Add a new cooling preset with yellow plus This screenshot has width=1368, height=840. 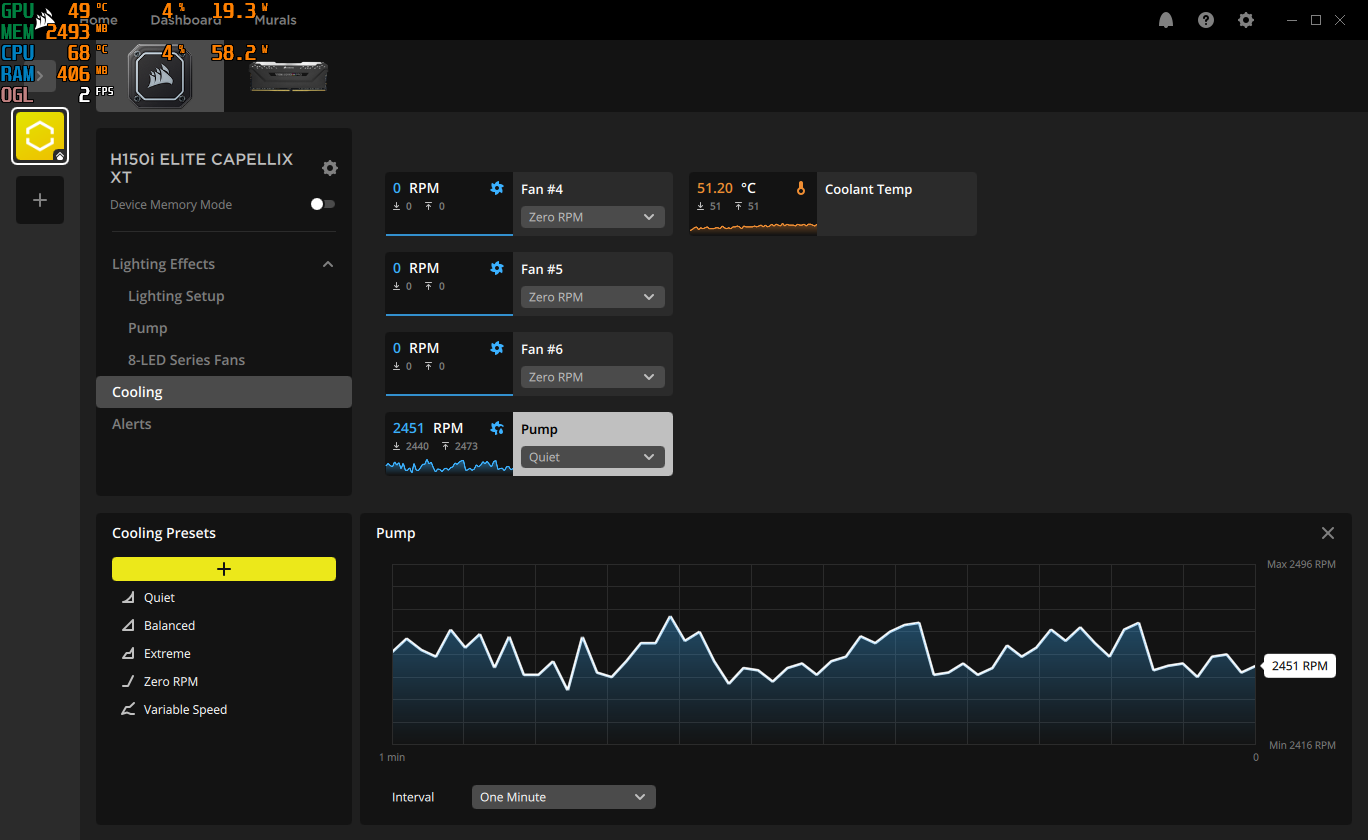point(224,569)
